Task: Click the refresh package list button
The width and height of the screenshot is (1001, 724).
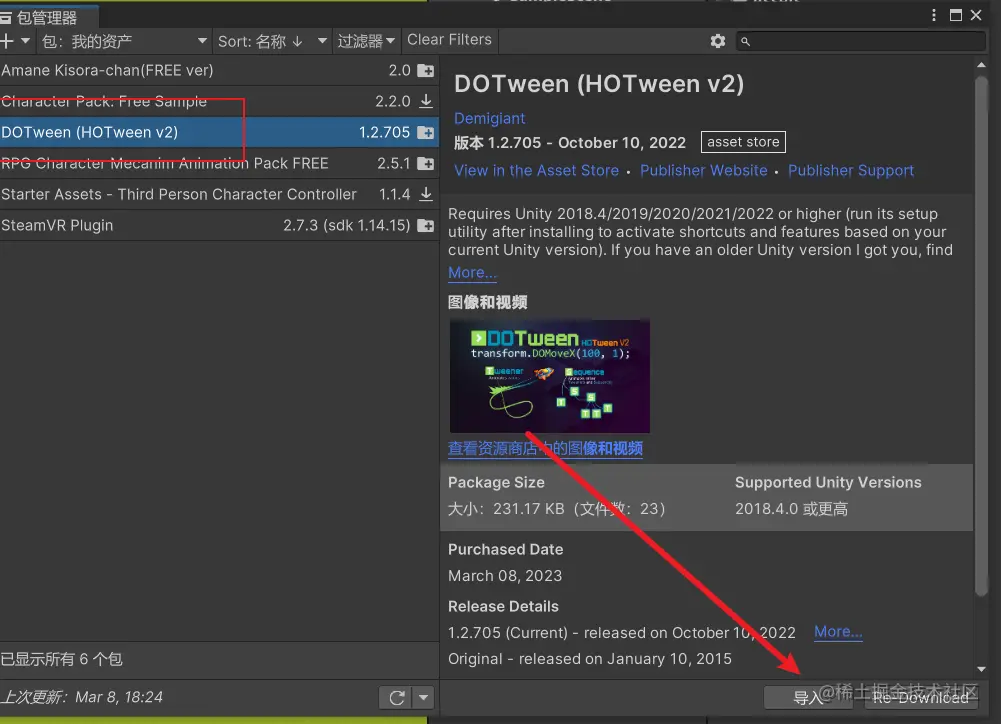Action: (x=396, y=697)
